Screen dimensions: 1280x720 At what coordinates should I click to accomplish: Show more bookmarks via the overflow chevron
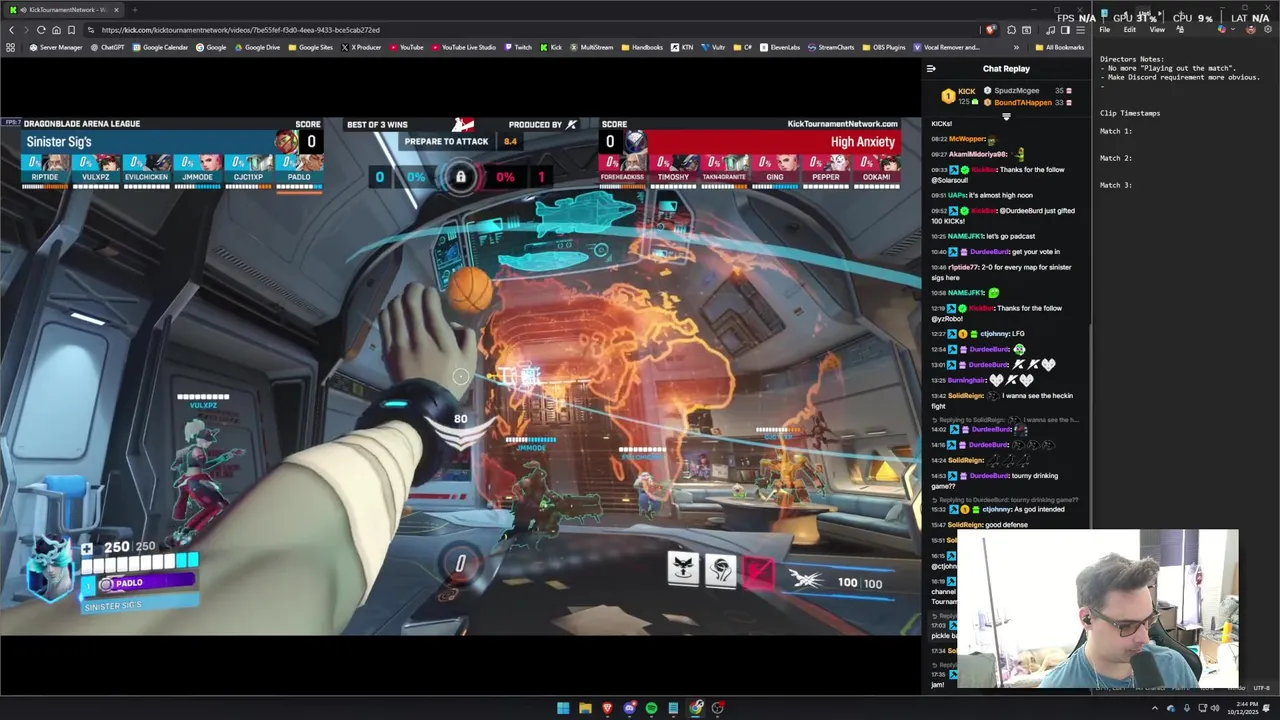(x=1016, y=47)
